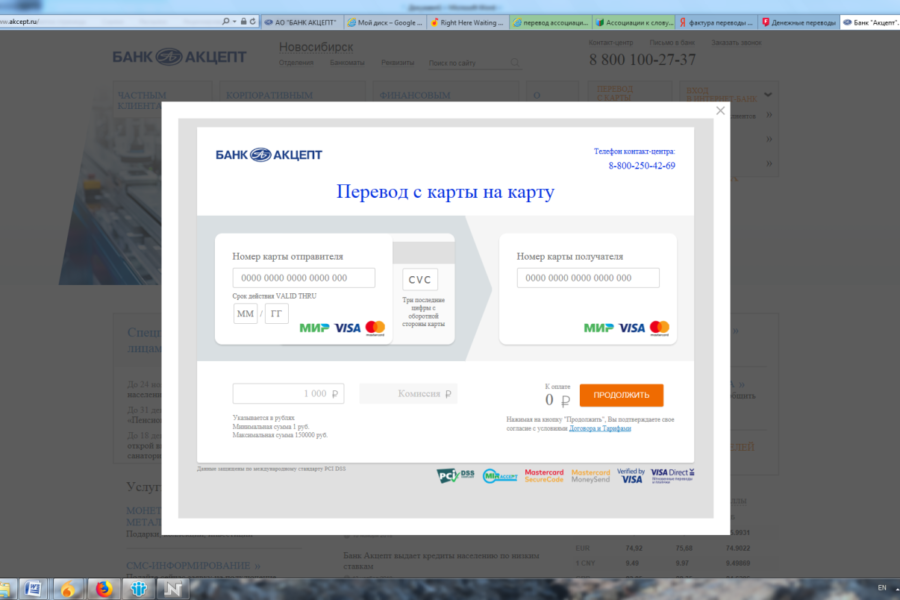Click the VISA Direct badge
The height and width of the screenshot is (600, 900).
[672, 476]
